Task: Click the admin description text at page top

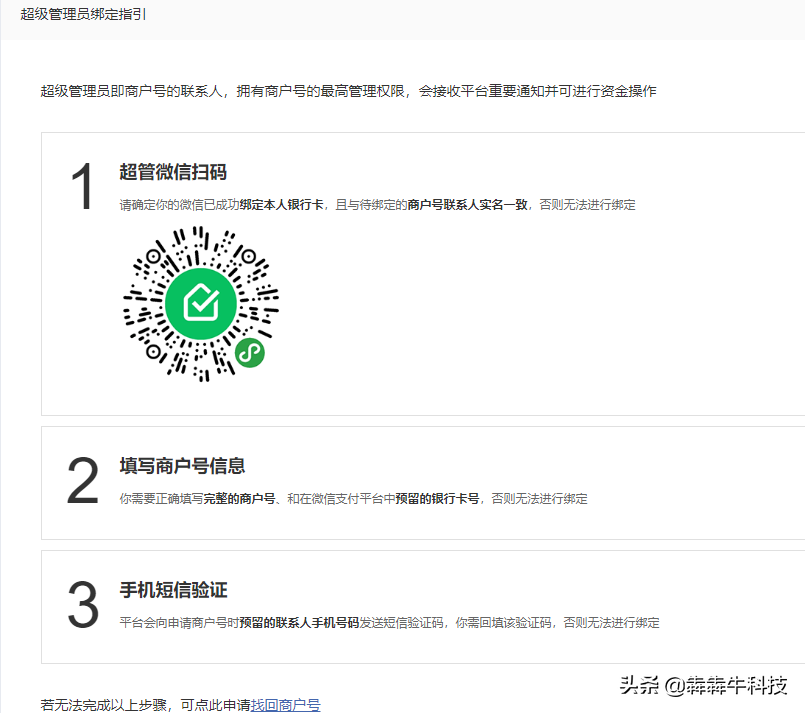Action: click(348, 90)
